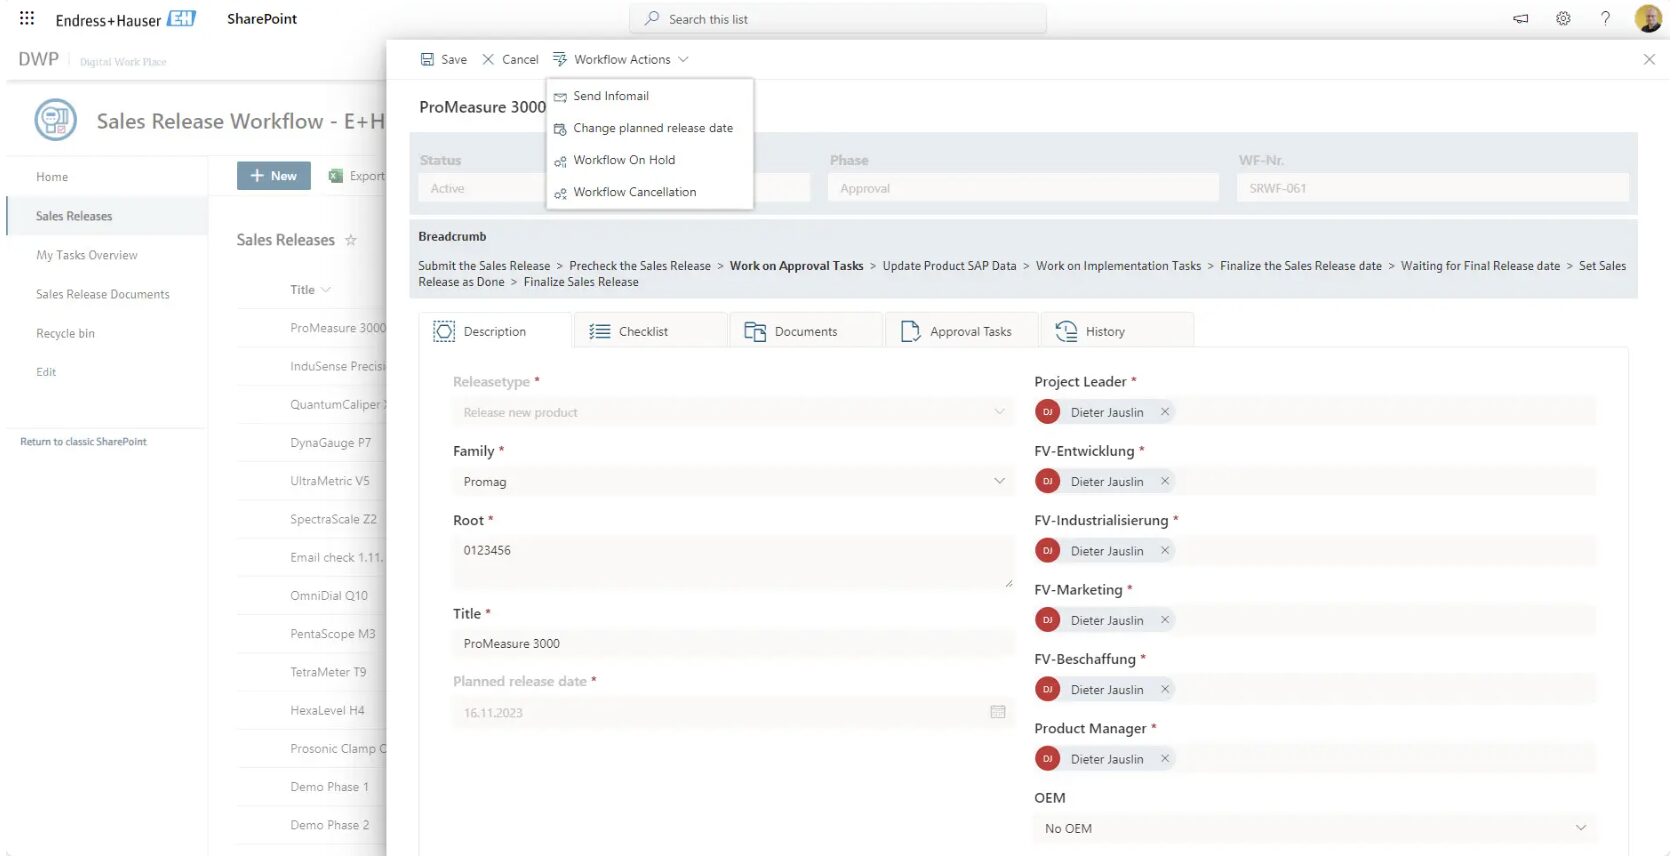Click the user profile avatar
The width and height of the screenshot is (1676, 864).
point(1647,18)
